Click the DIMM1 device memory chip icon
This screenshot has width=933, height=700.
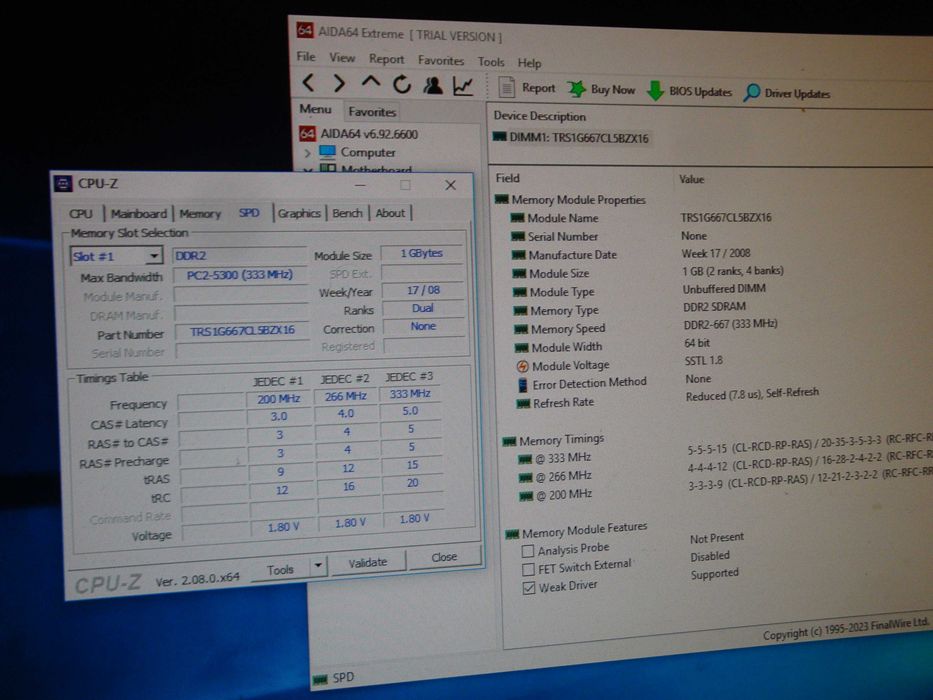[x=500, y=138]
